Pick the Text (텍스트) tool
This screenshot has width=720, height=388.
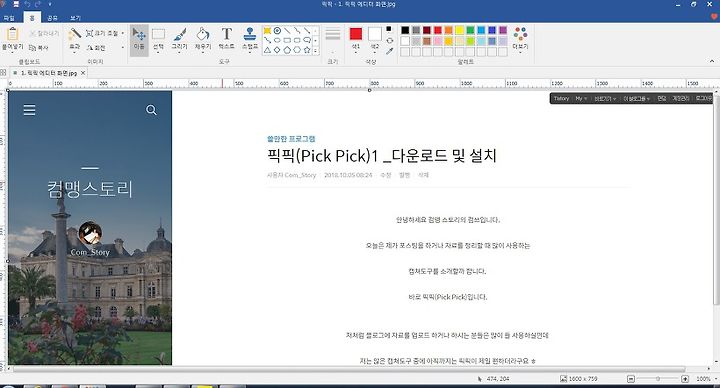coord(226,38)
